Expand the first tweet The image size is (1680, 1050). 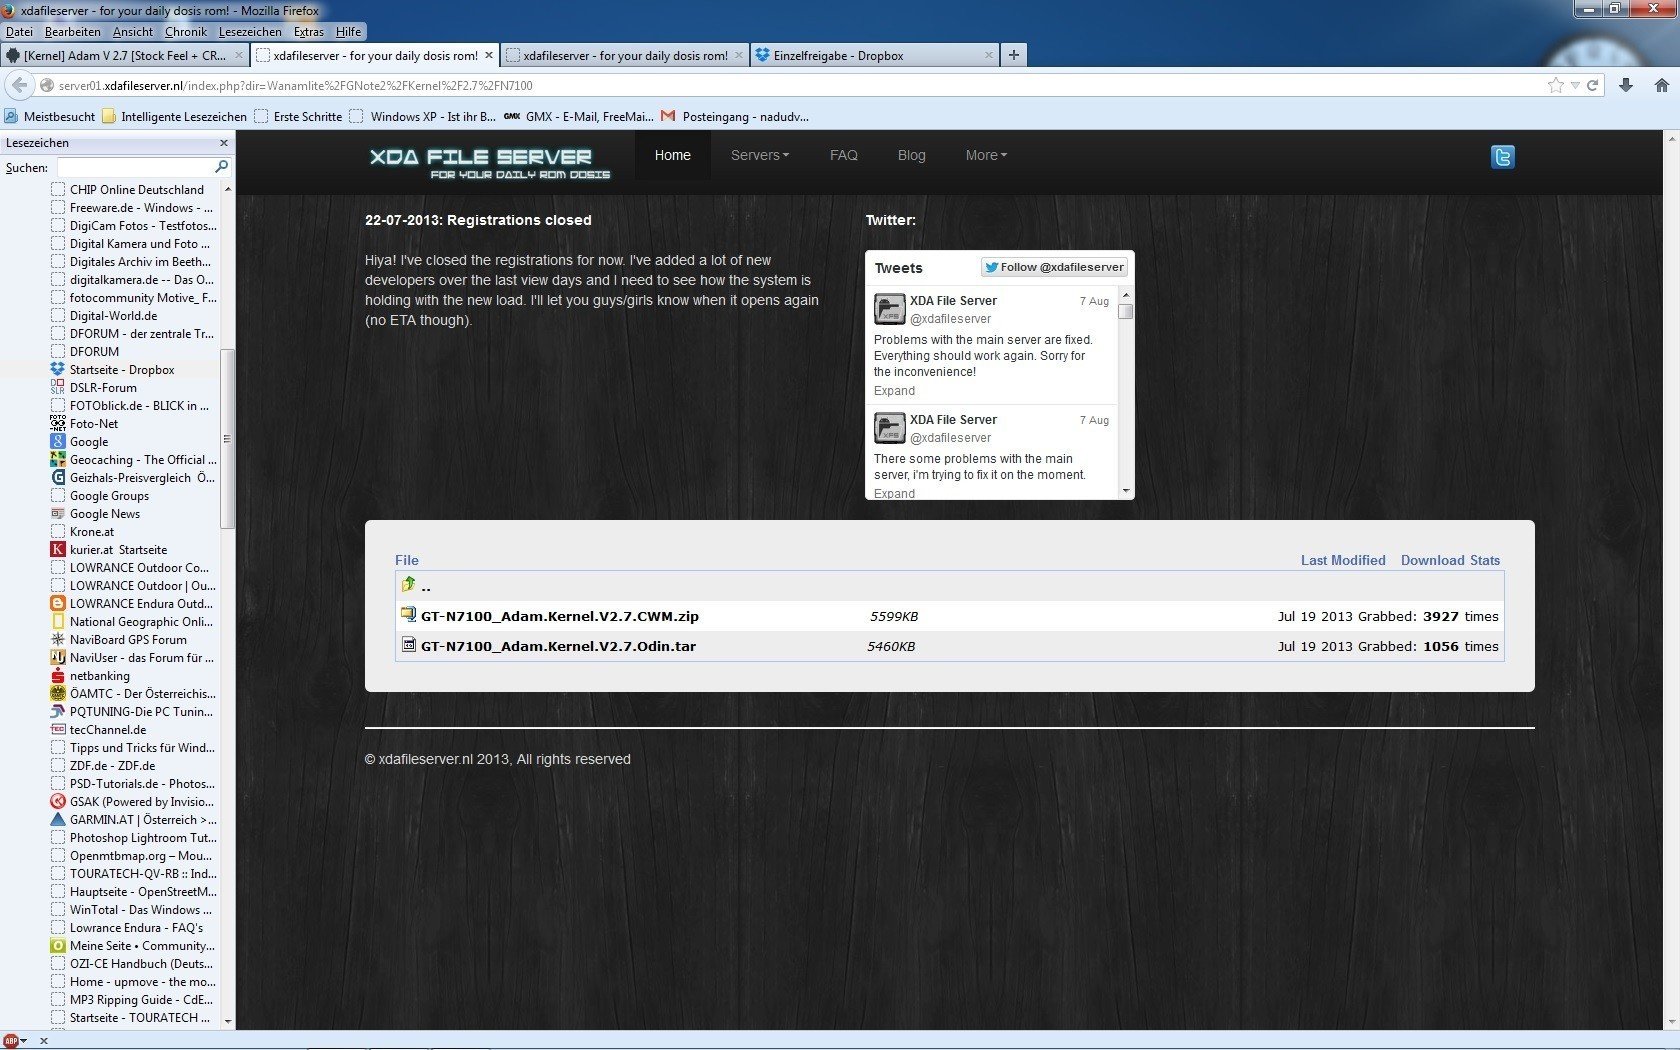tap(894, 391)
